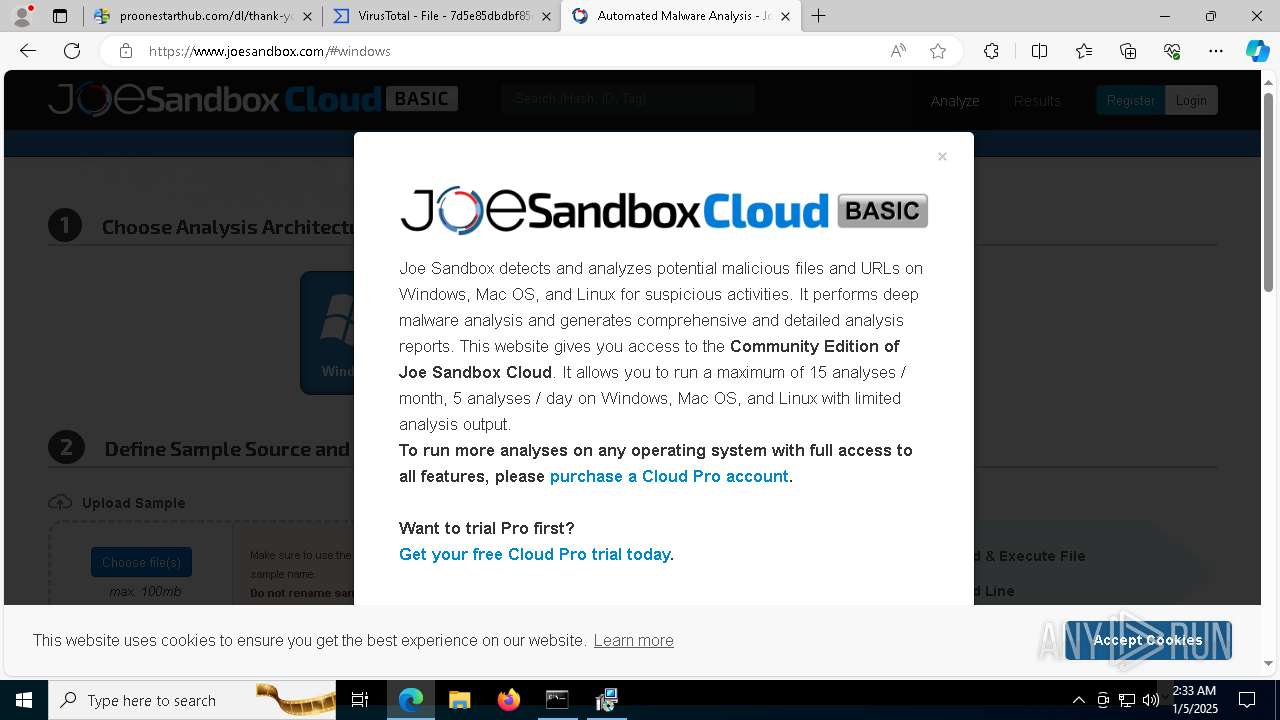Viewport: 1280px width, 720px height.
Task: Toggle Read aloud in address bar
Action: click(x=898, y=51)
